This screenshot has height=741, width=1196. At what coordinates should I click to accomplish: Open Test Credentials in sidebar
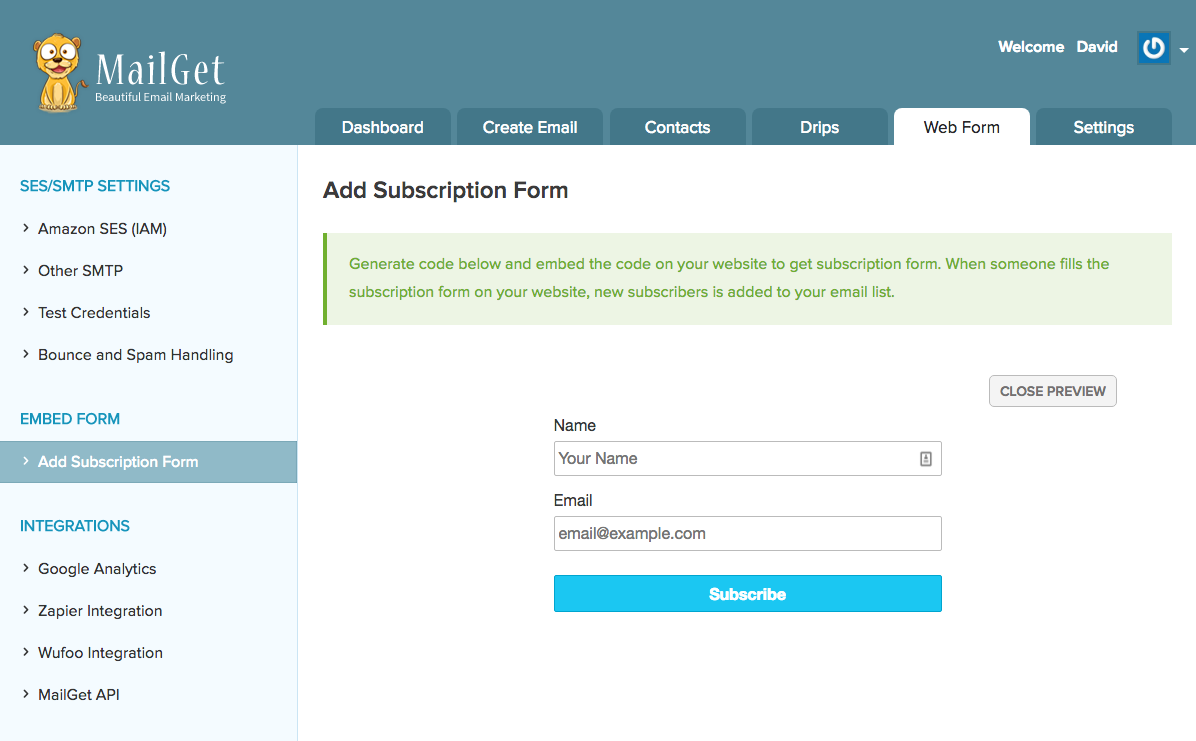(94, 313)
